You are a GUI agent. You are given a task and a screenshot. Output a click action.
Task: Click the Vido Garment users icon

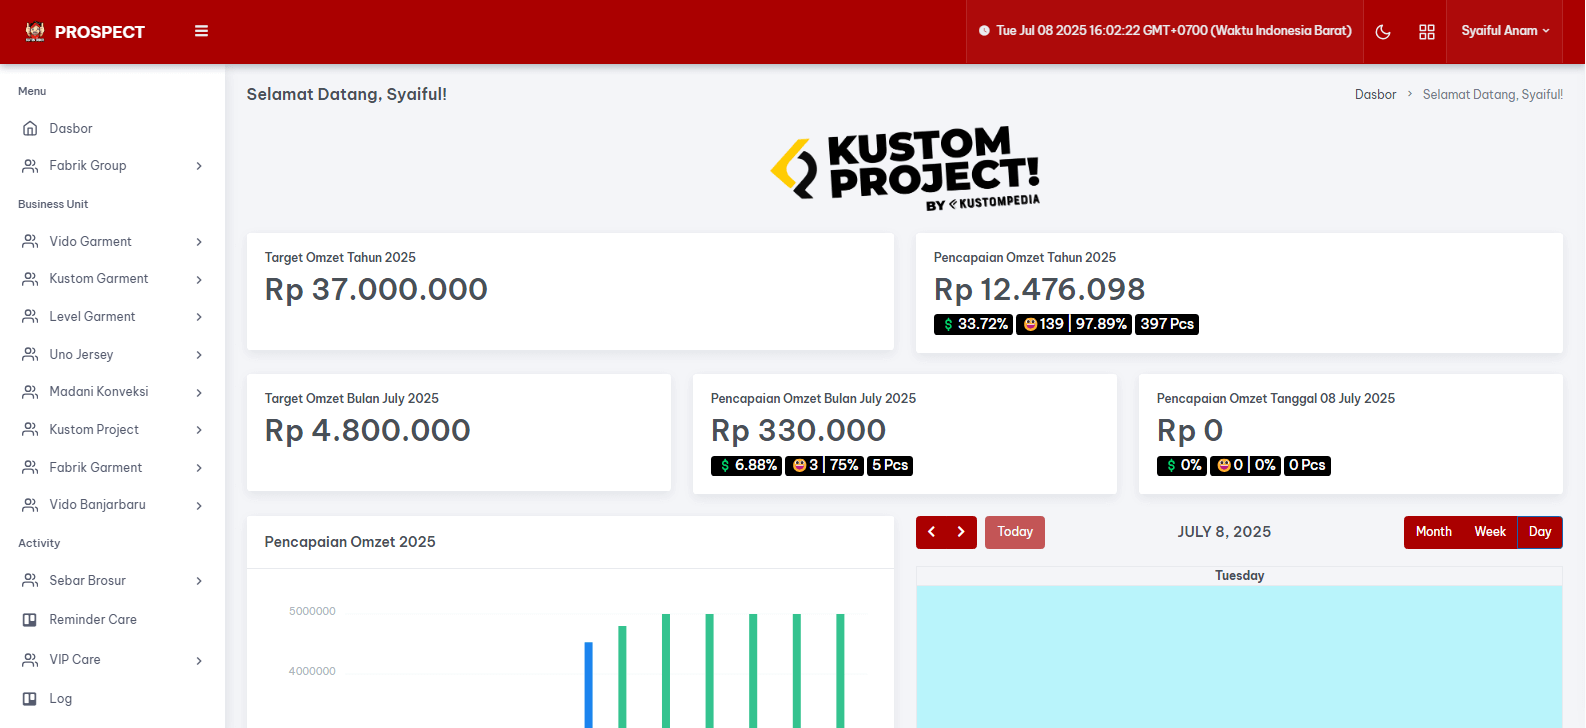click(x=30, y=241)
